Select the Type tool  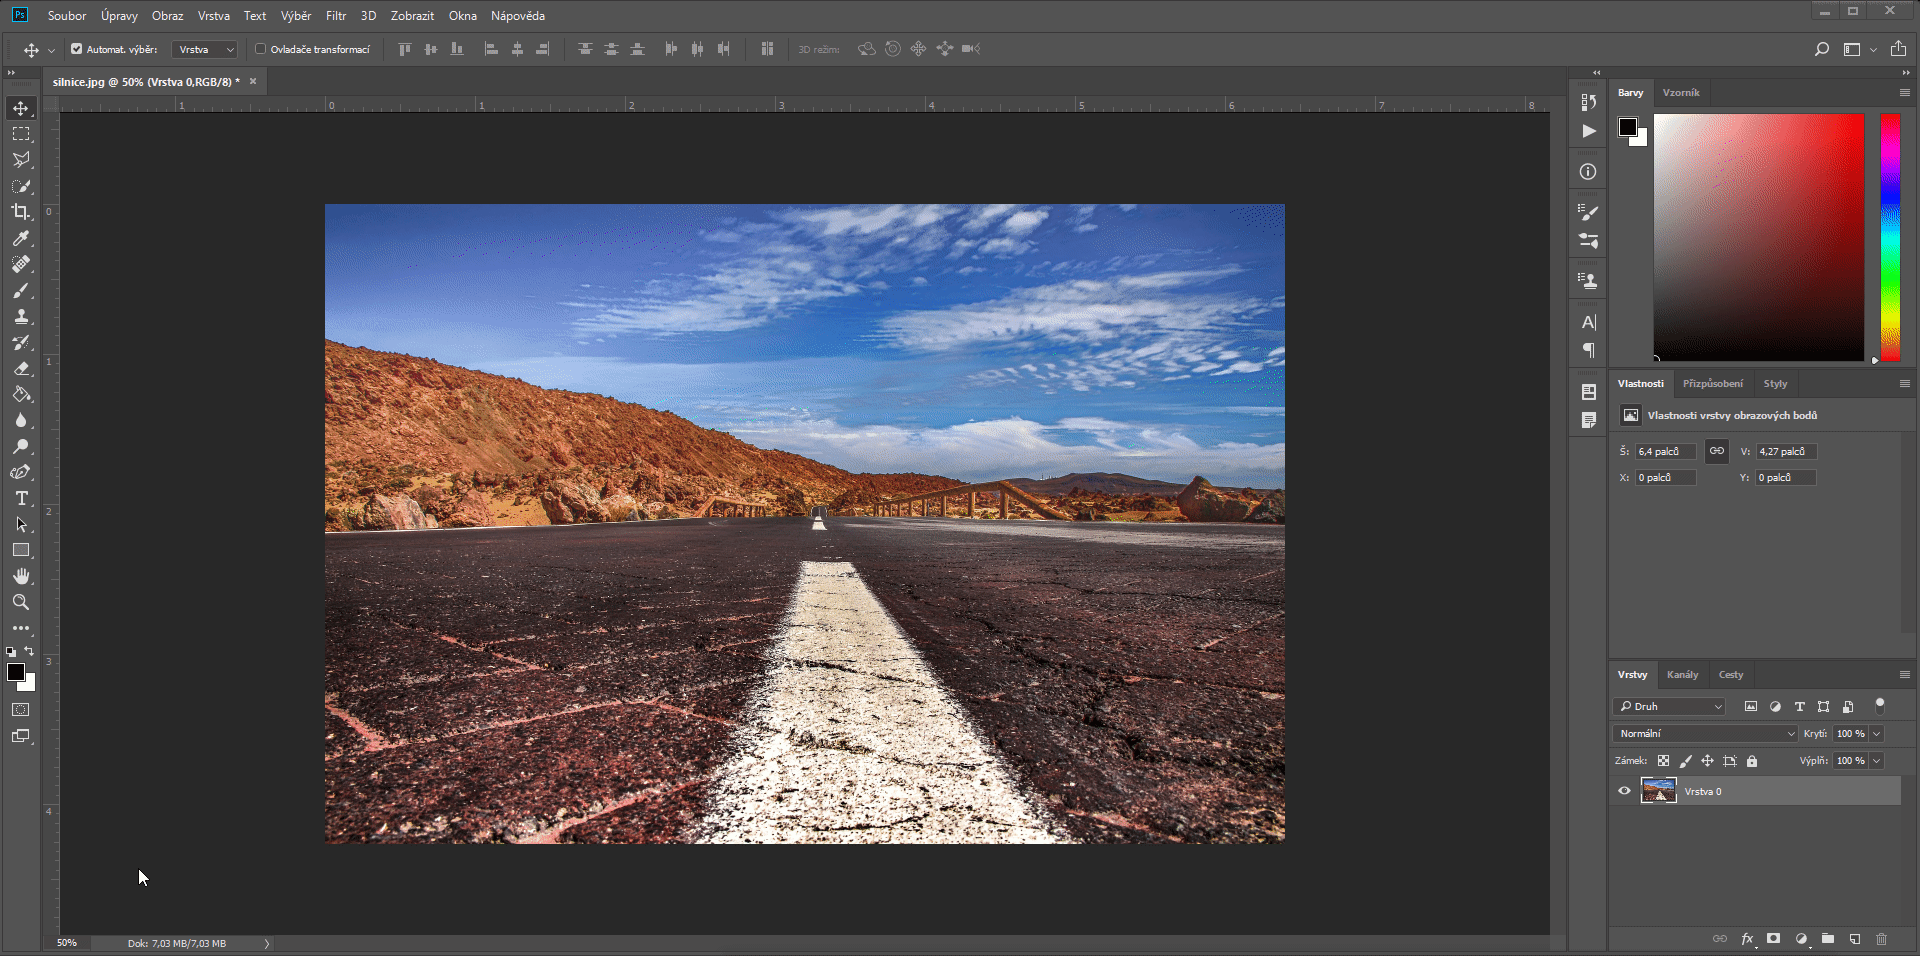tap(21, 499)
